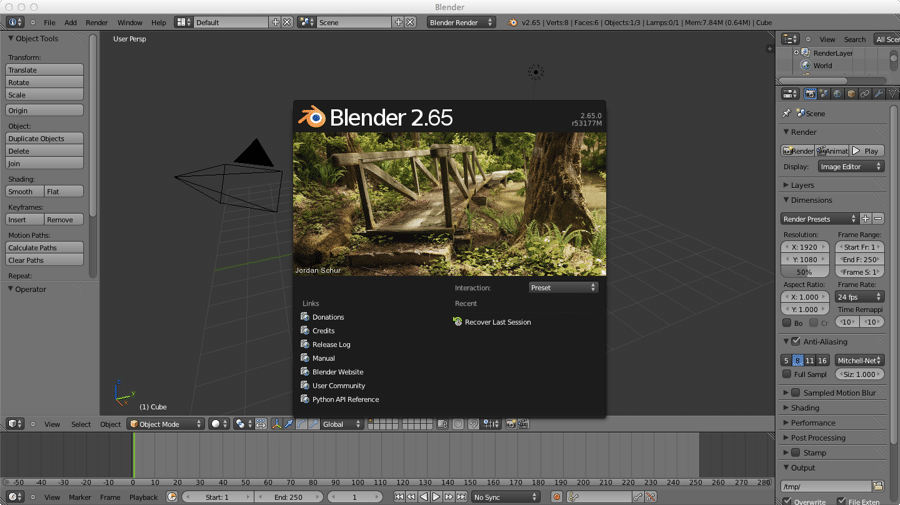Open the Render menu

96,22
